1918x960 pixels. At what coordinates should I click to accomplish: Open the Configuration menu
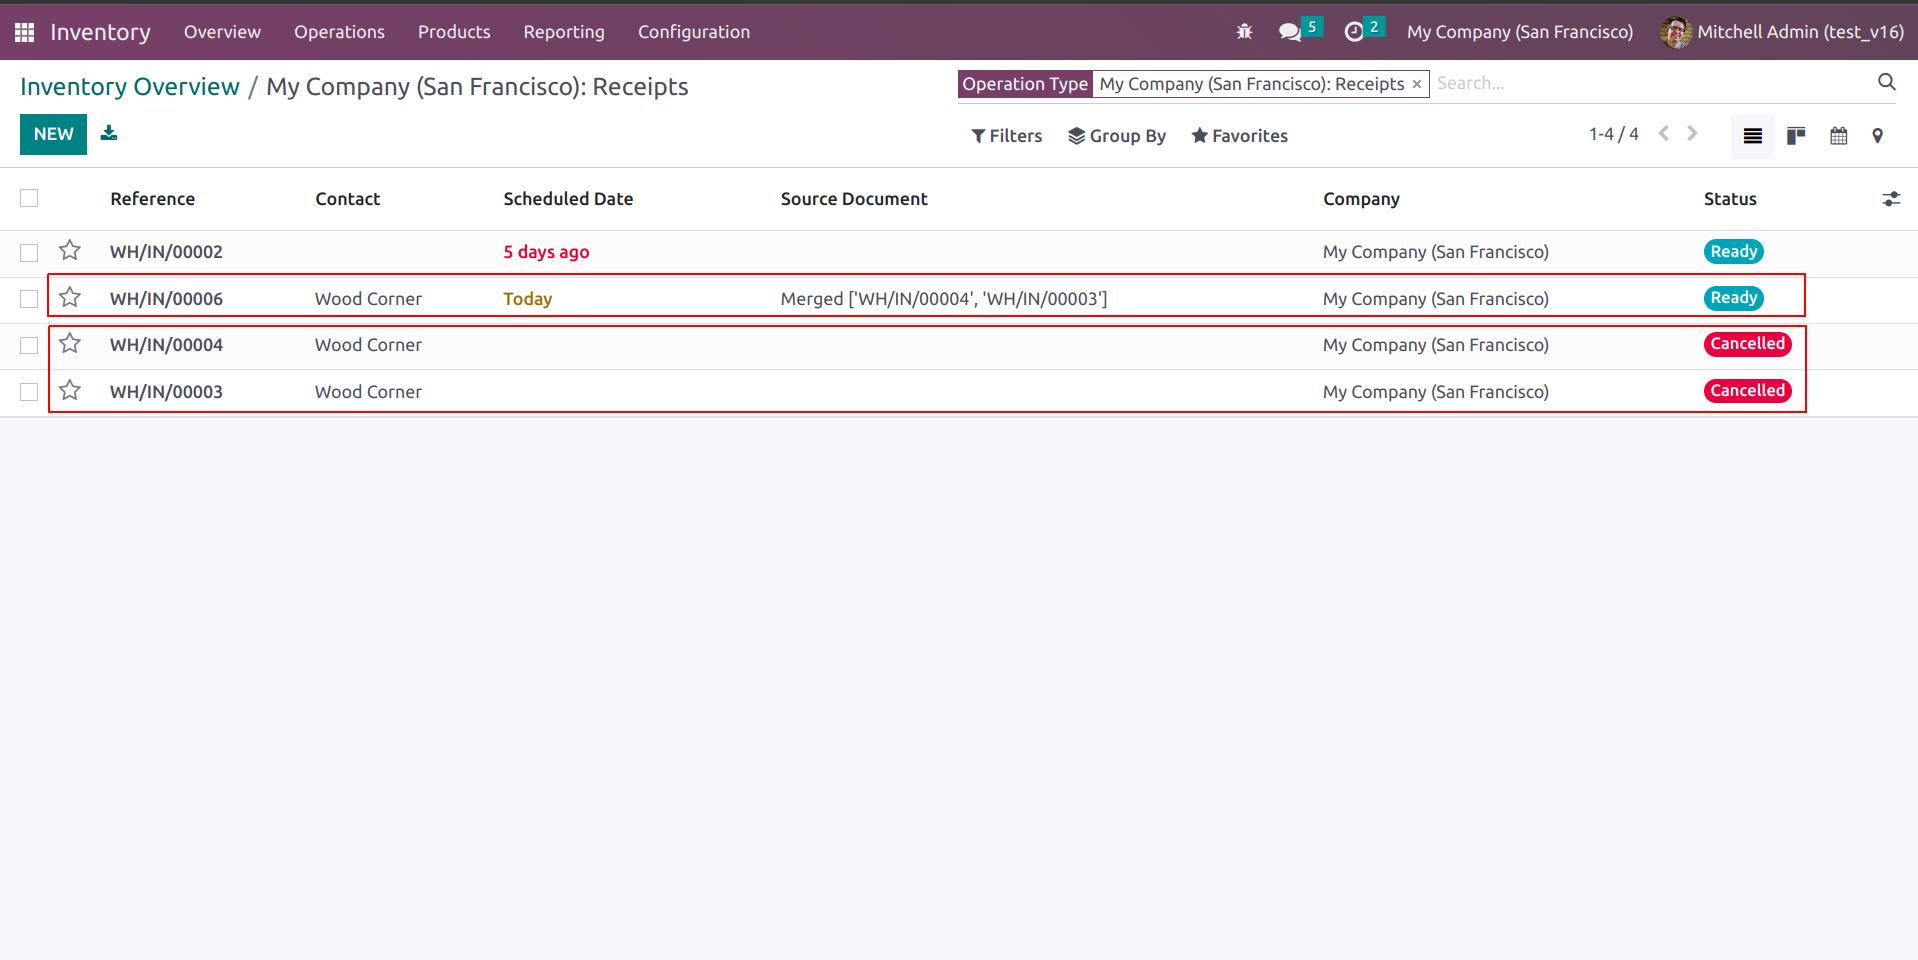pos(693,32)
